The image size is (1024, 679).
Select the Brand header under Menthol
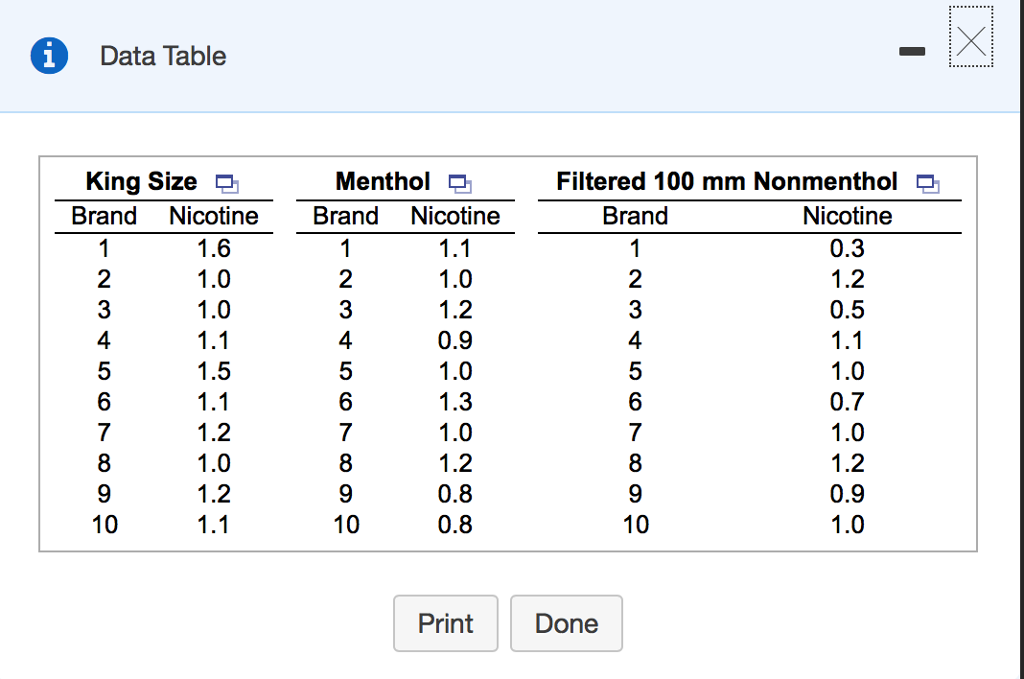[x=345, y=215]
